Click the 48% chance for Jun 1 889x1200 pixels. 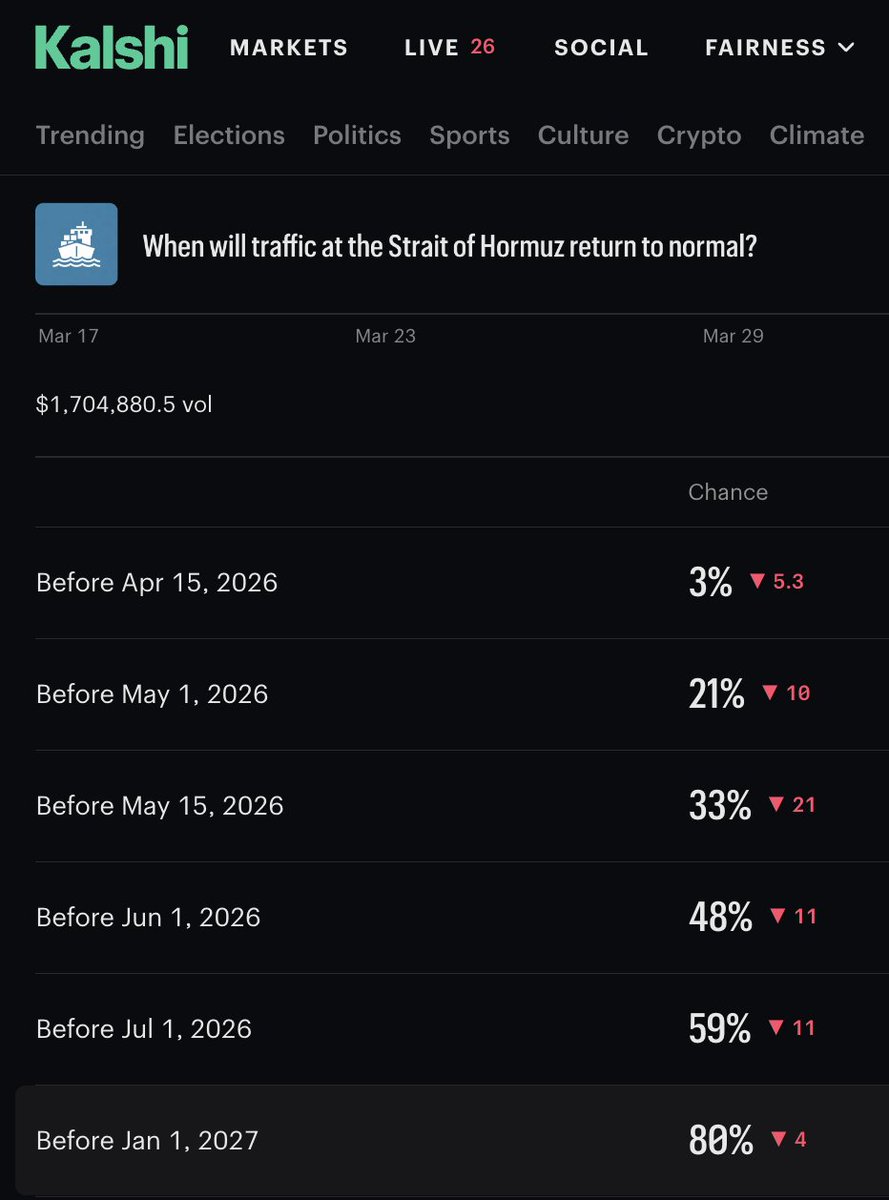click(721, 917)
